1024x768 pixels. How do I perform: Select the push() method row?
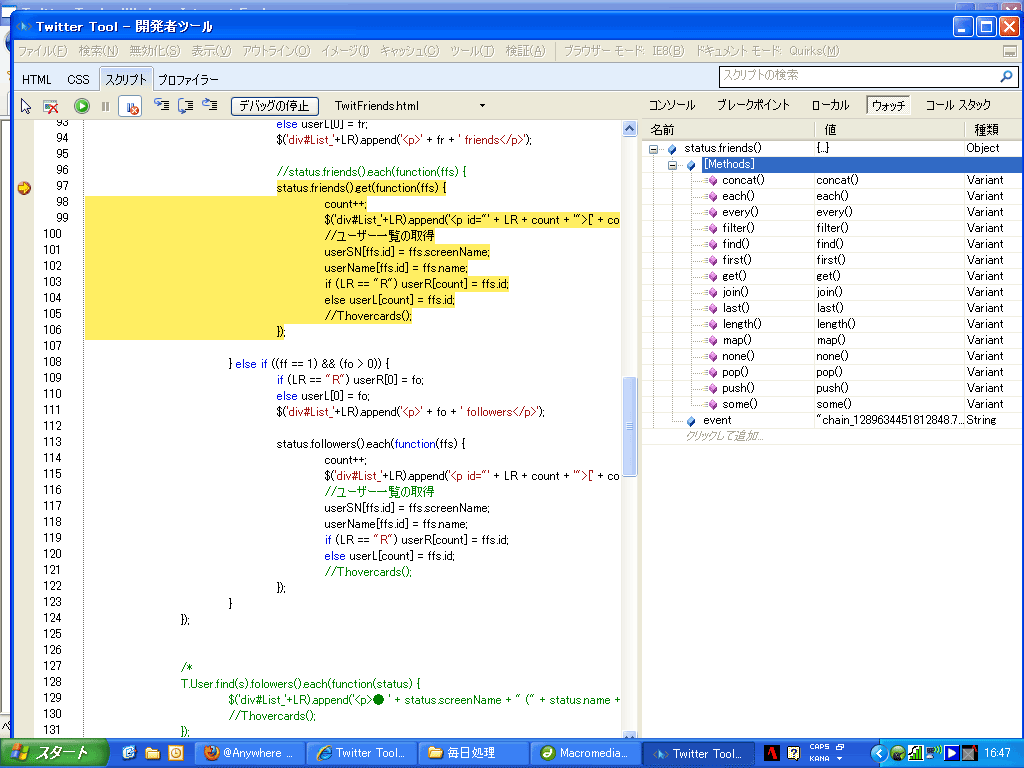click(x=832, y=389)
